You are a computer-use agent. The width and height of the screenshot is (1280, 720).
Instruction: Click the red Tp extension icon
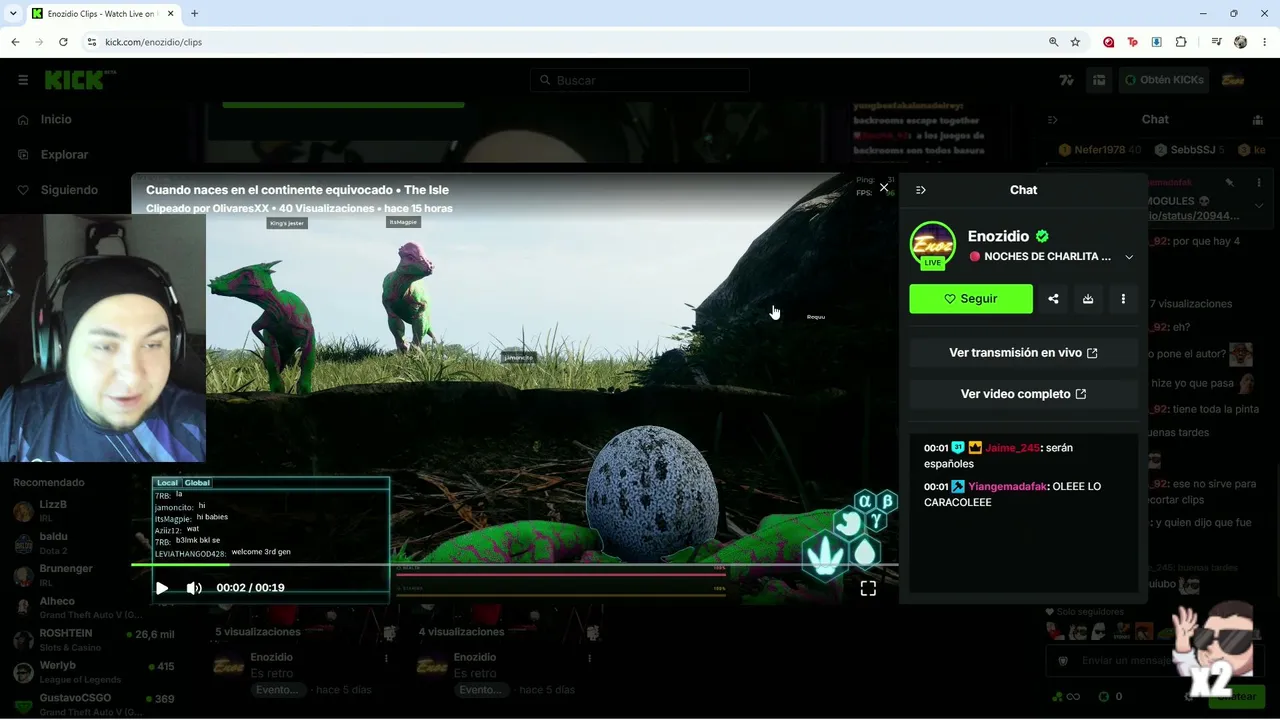coord(1133,42)
